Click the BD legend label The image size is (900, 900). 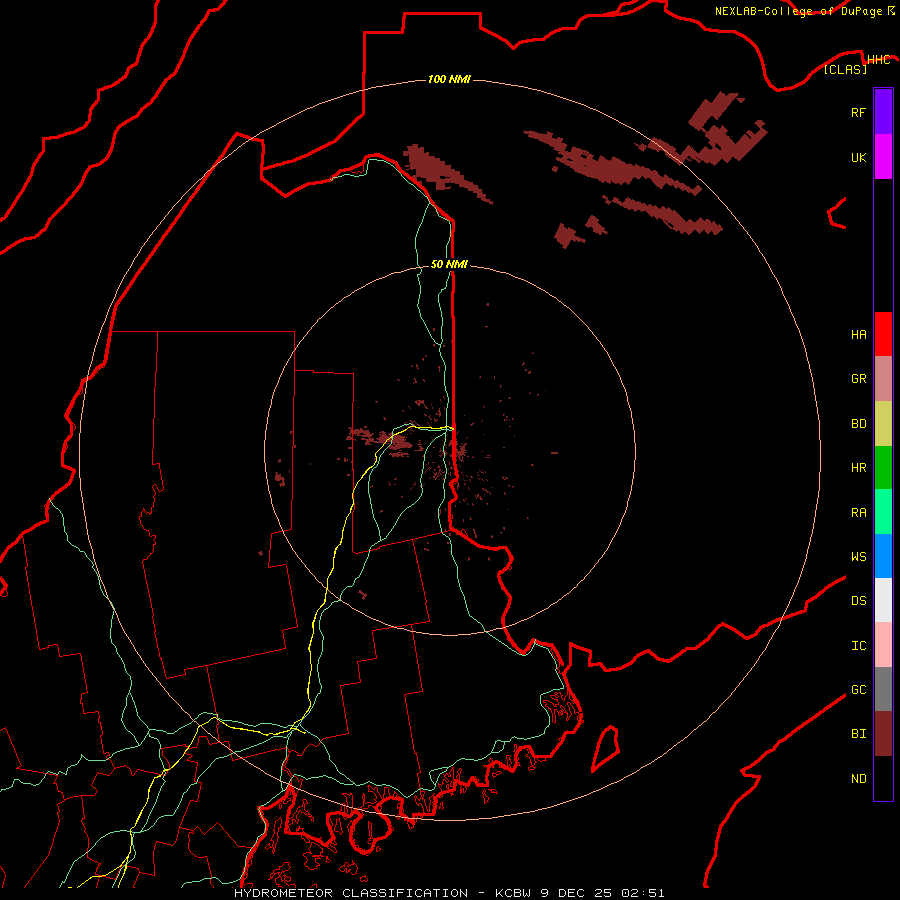(x=858, y=424)
